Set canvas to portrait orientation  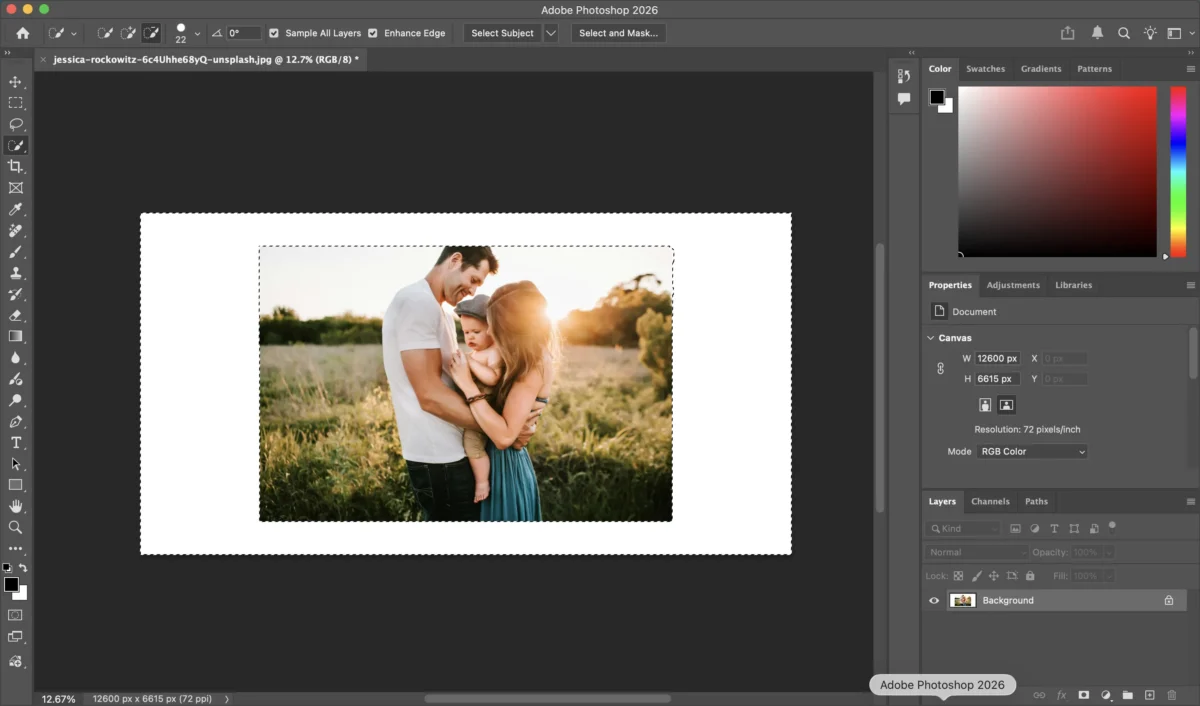[x=985, y=405]
